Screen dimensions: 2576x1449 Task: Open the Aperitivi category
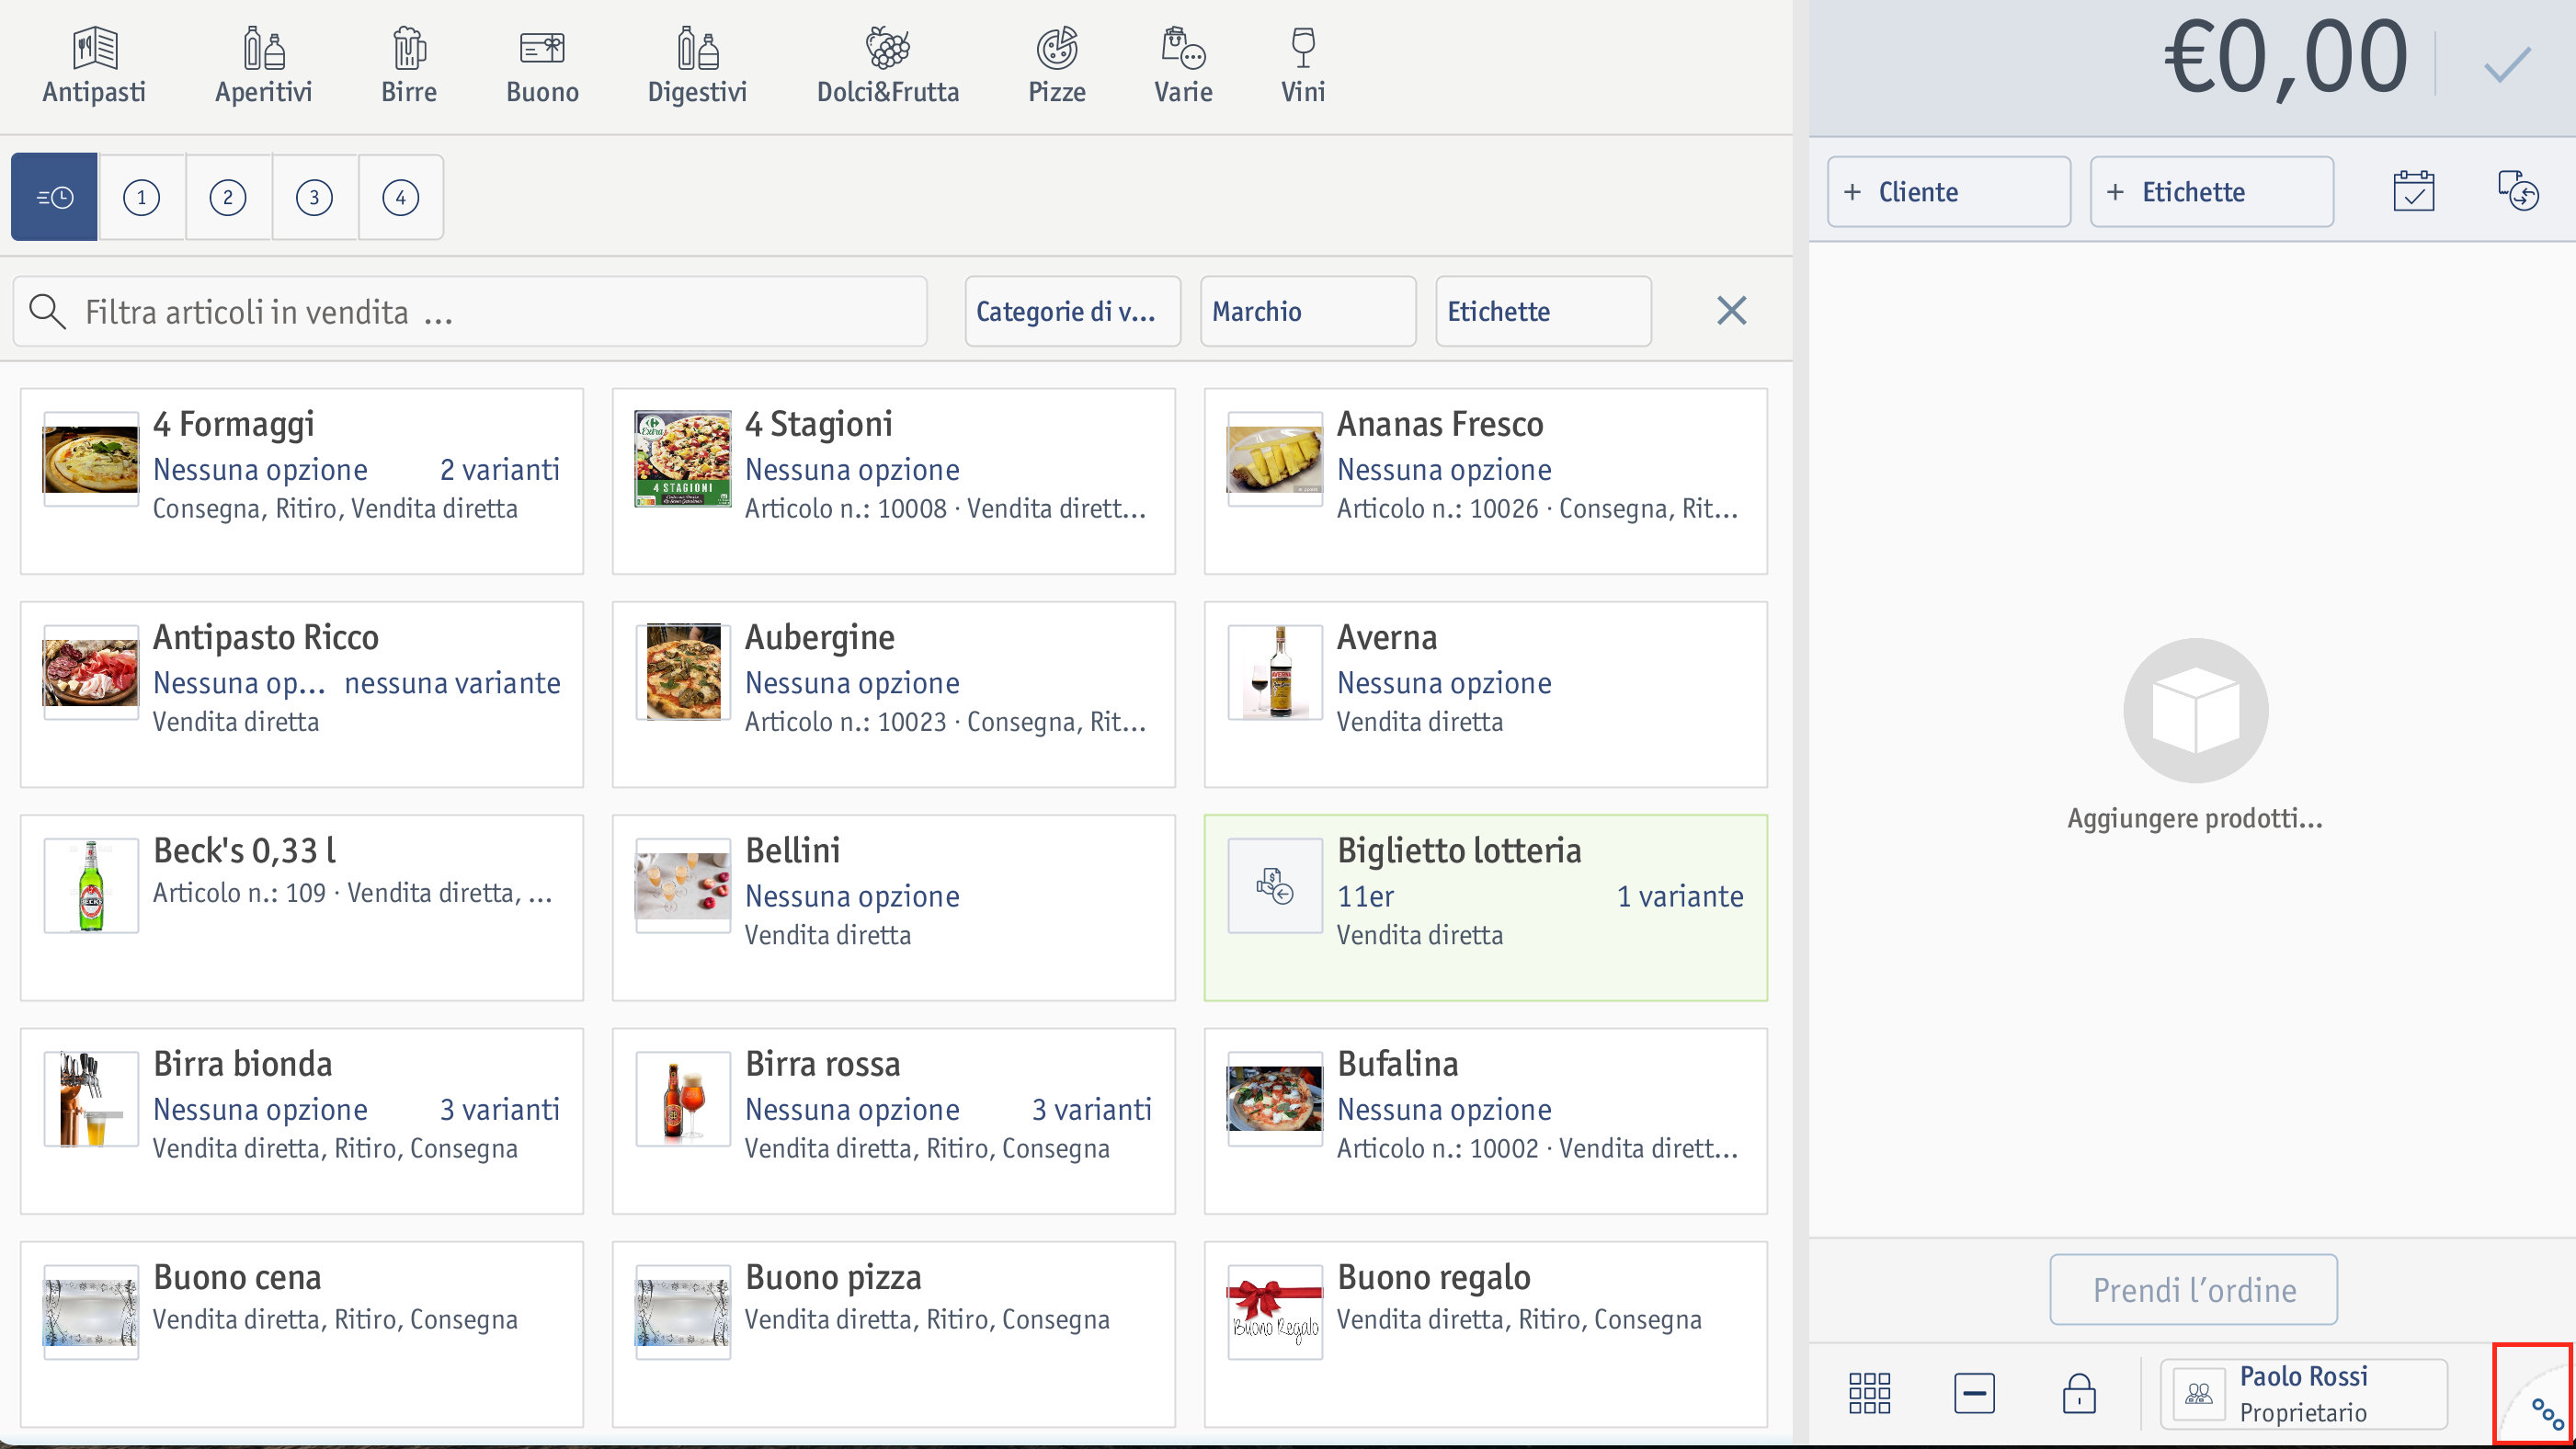pyautogui.click(x=263, y=66)
